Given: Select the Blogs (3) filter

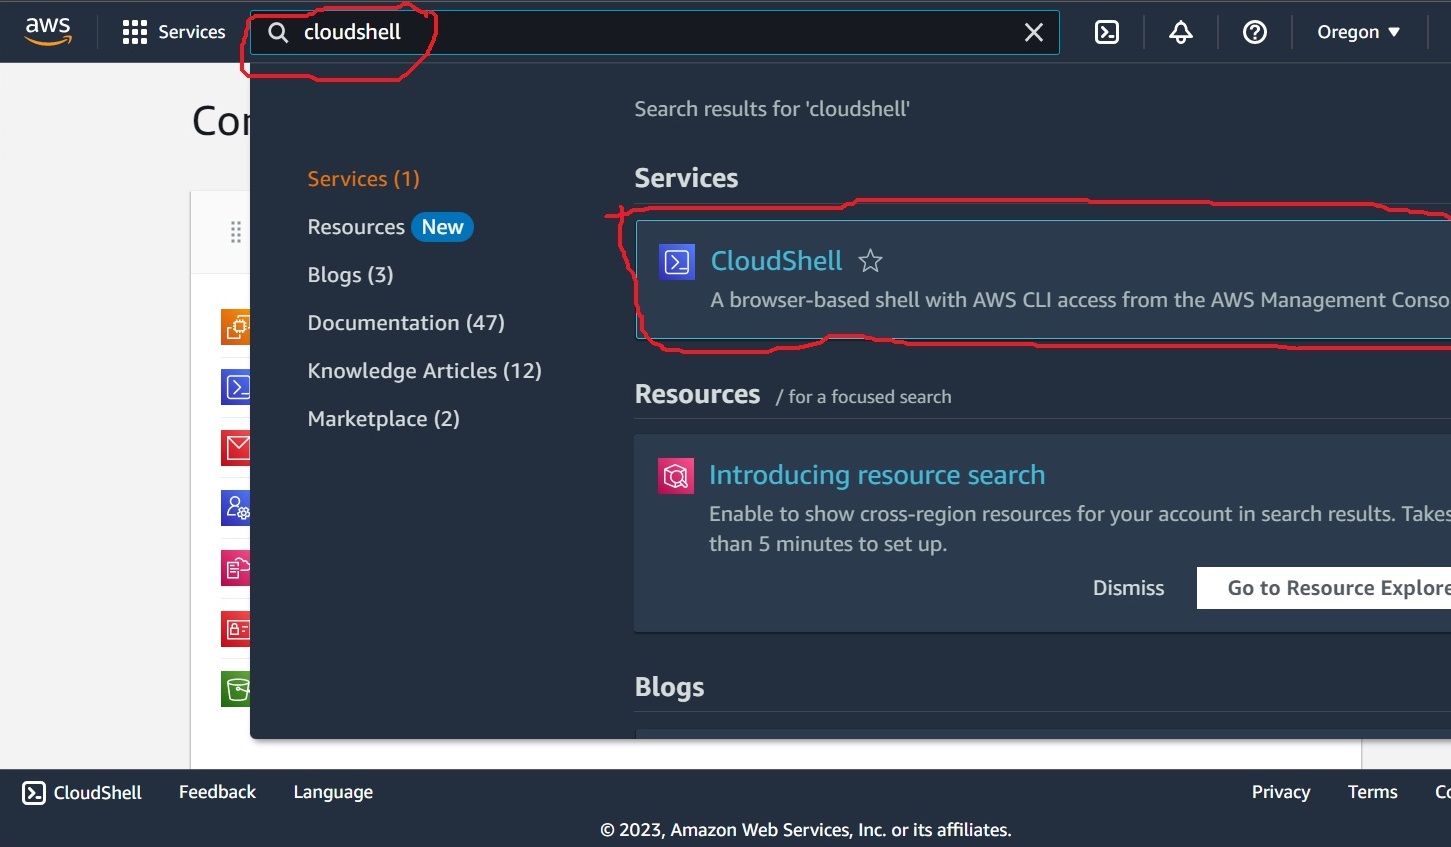Looking at the screenshot, I should pyautogui.click(x=350, y=275).
